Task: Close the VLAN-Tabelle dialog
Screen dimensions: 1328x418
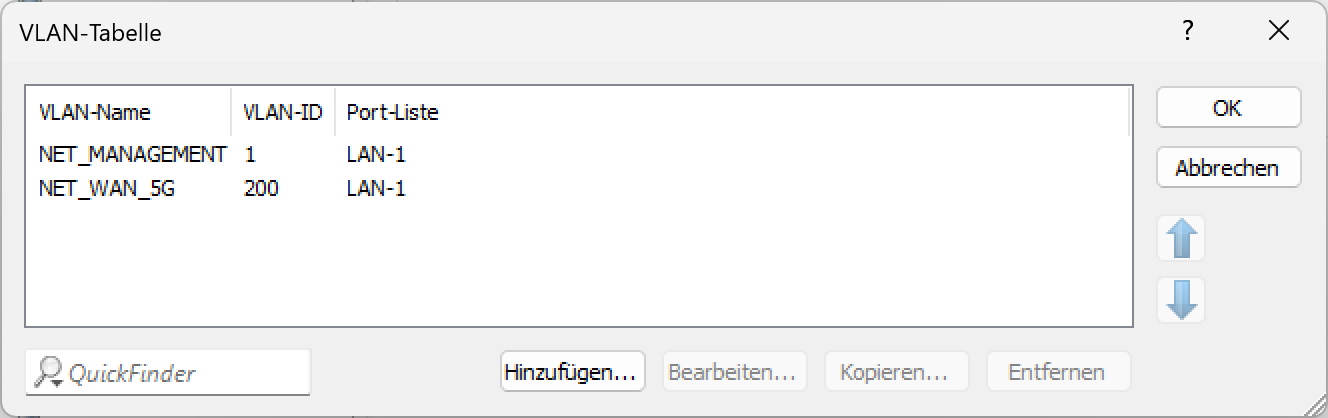Action: [1278, 31]
